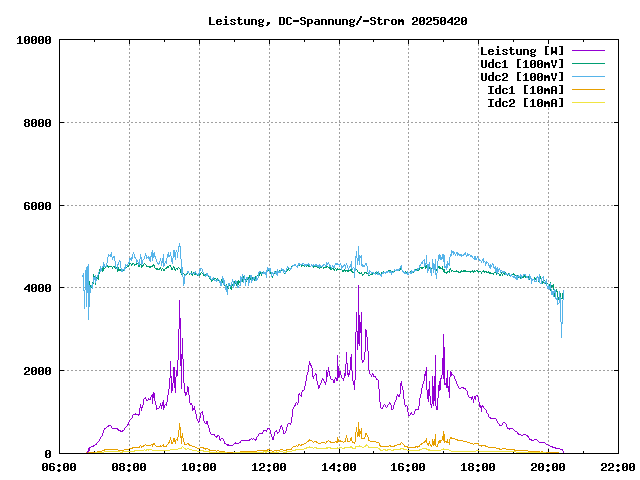Viewport: 640px width, 480px height.
Task: Click the purple Leistung legend line sample
Action: pos(588,50)
